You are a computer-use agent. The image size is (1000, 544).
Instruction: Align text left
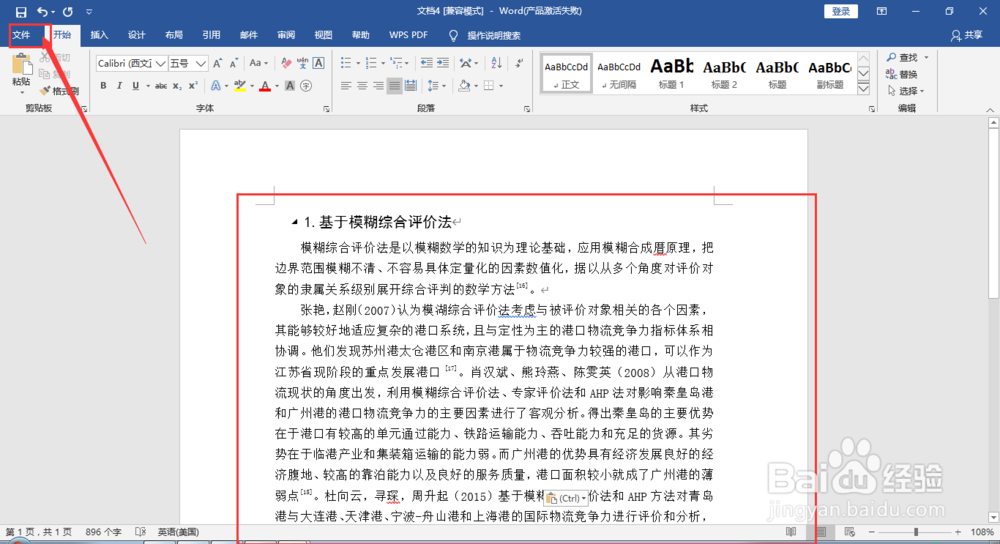(x=346, y=85)
